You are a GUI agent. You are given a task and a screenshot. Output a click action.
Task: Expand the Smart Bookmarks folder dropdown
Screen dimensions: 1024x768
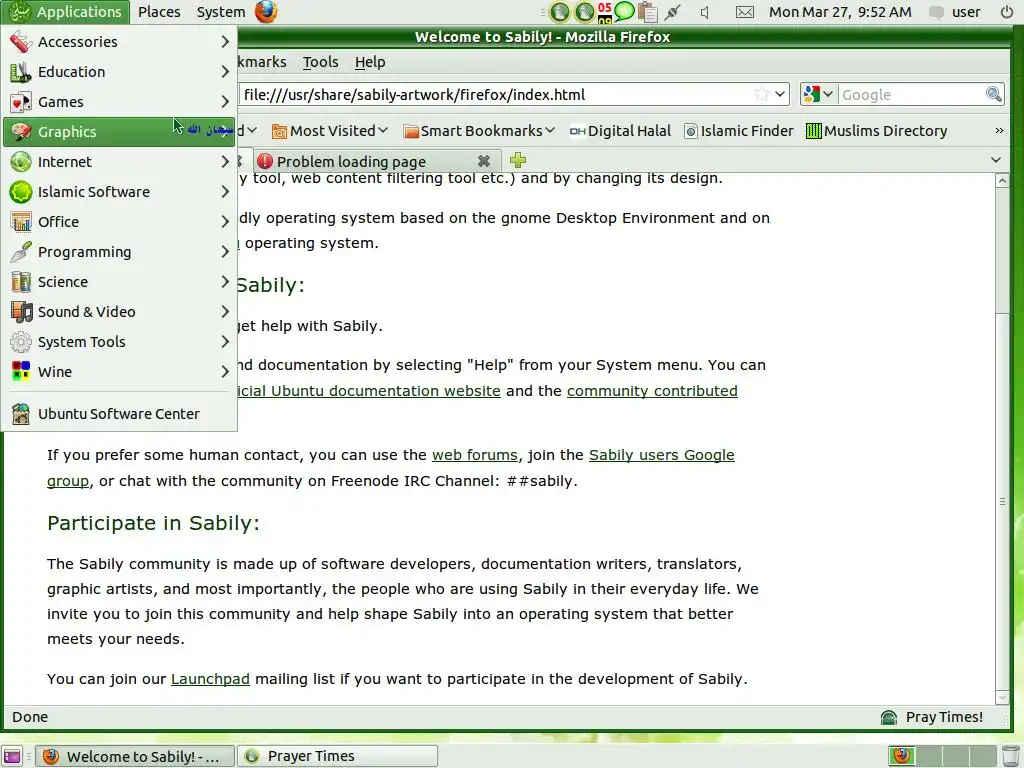479,131
